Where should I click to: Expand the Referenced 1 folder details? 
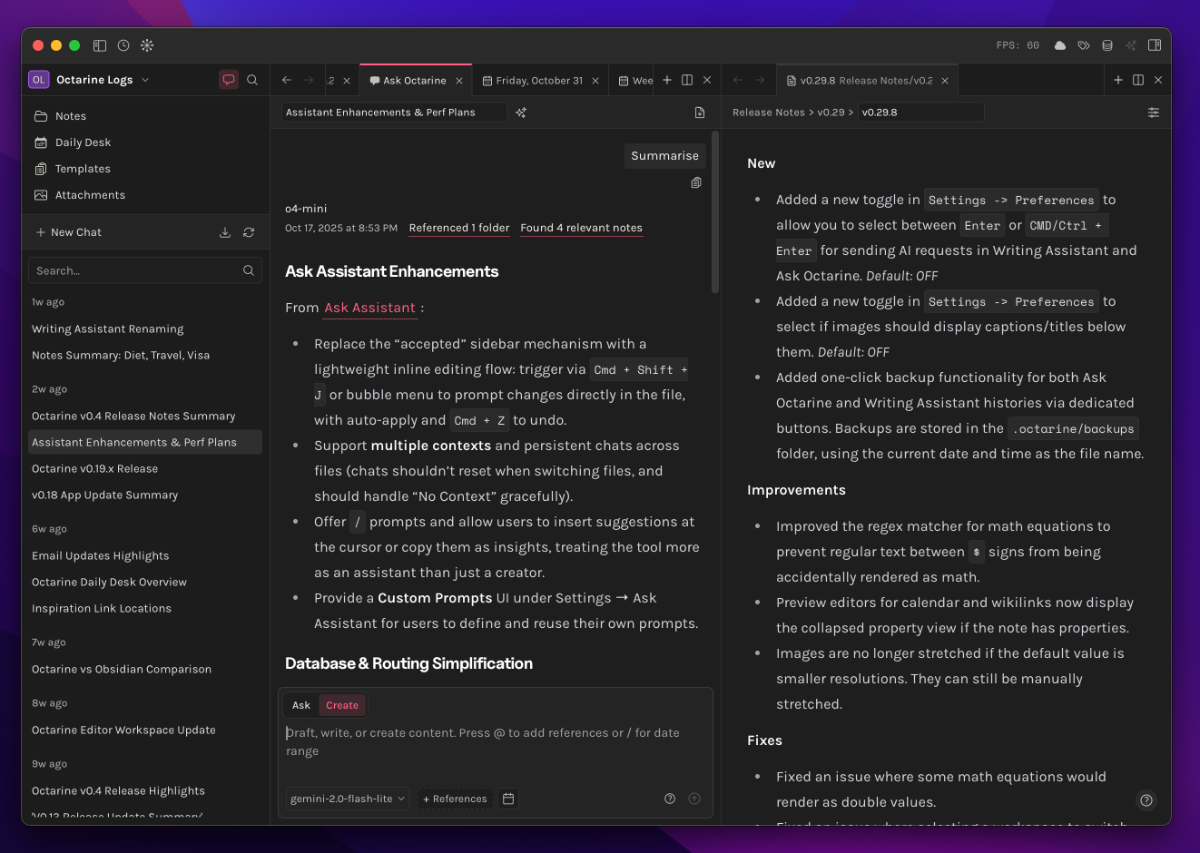[x=459, y=228]
